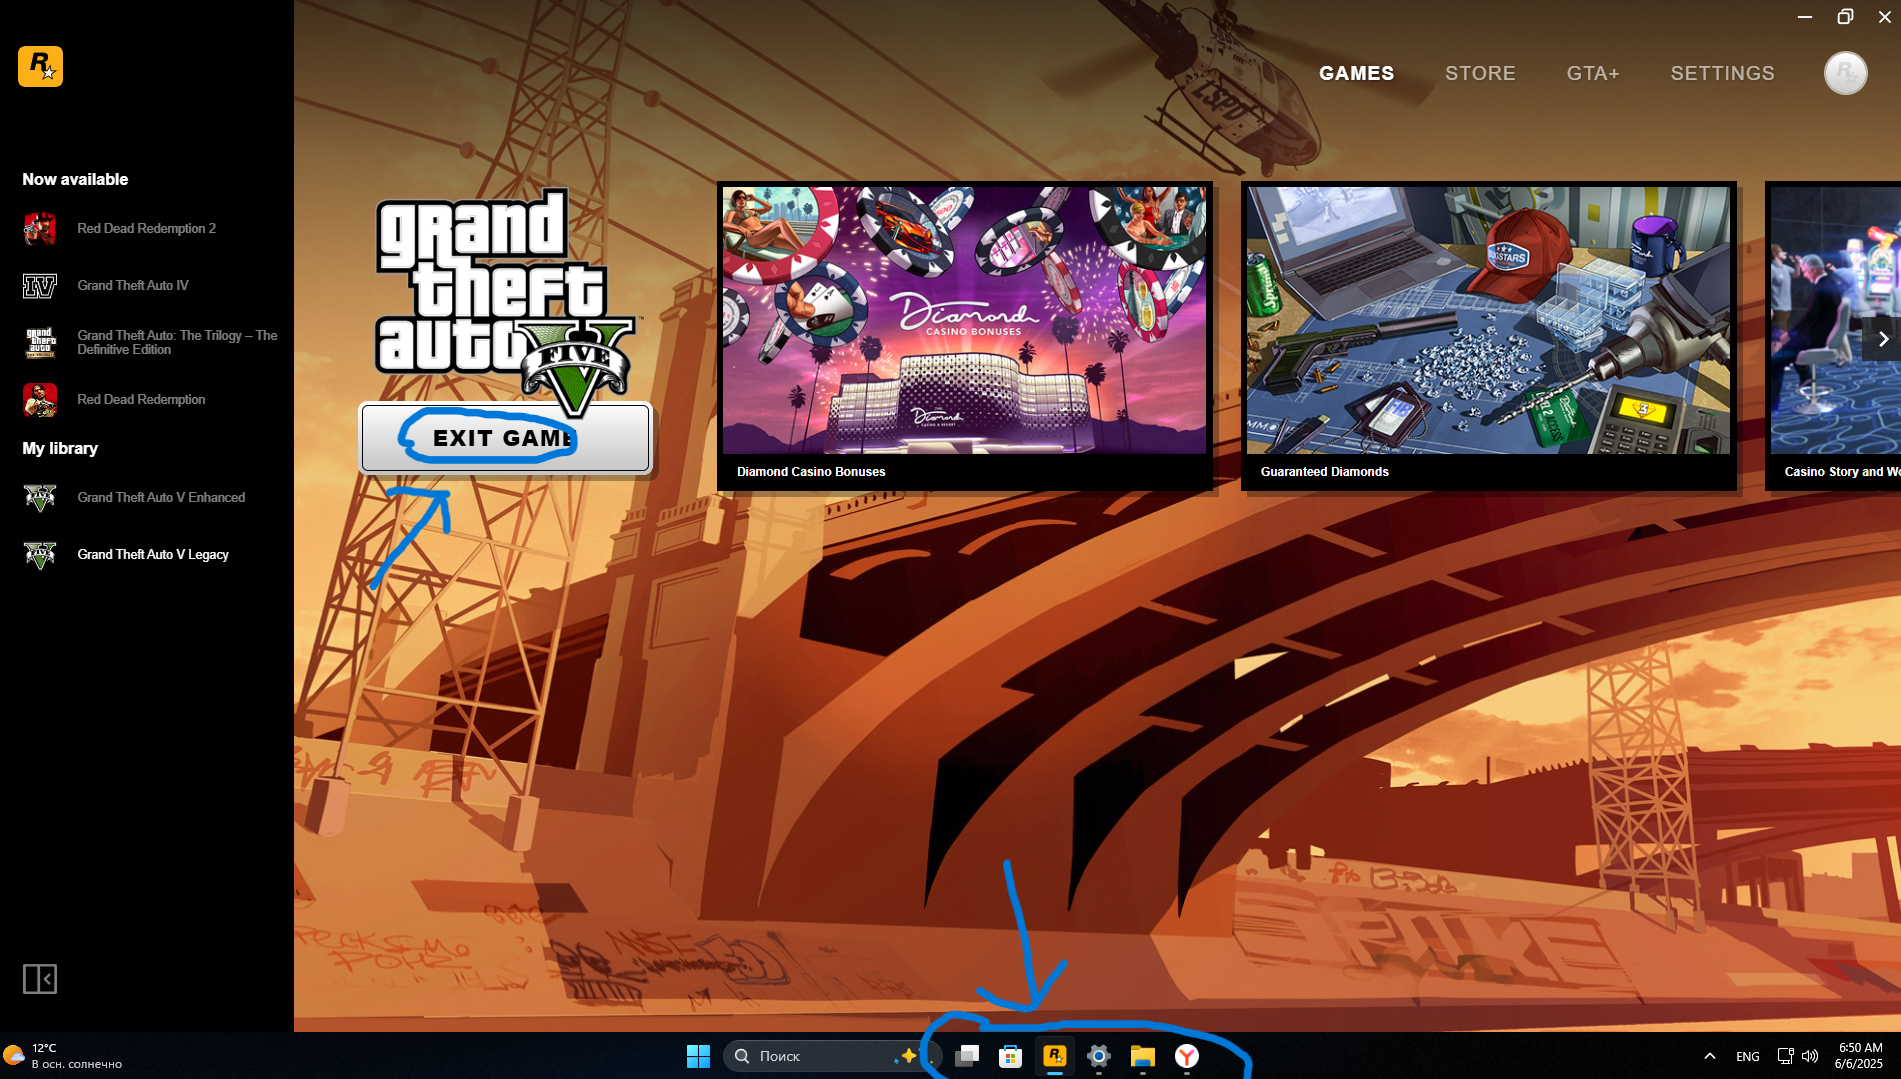The width and height of the screenshot is (1901, 1079).
Task: Open network display tray icon
Action: coord(1785,1056)
